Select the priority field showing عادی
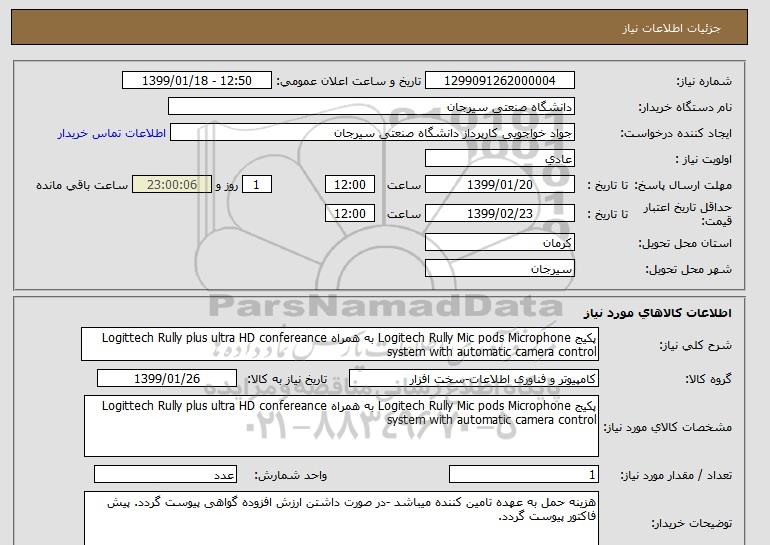The width and height of the screenshot is (770, 545). pos(499,159)
